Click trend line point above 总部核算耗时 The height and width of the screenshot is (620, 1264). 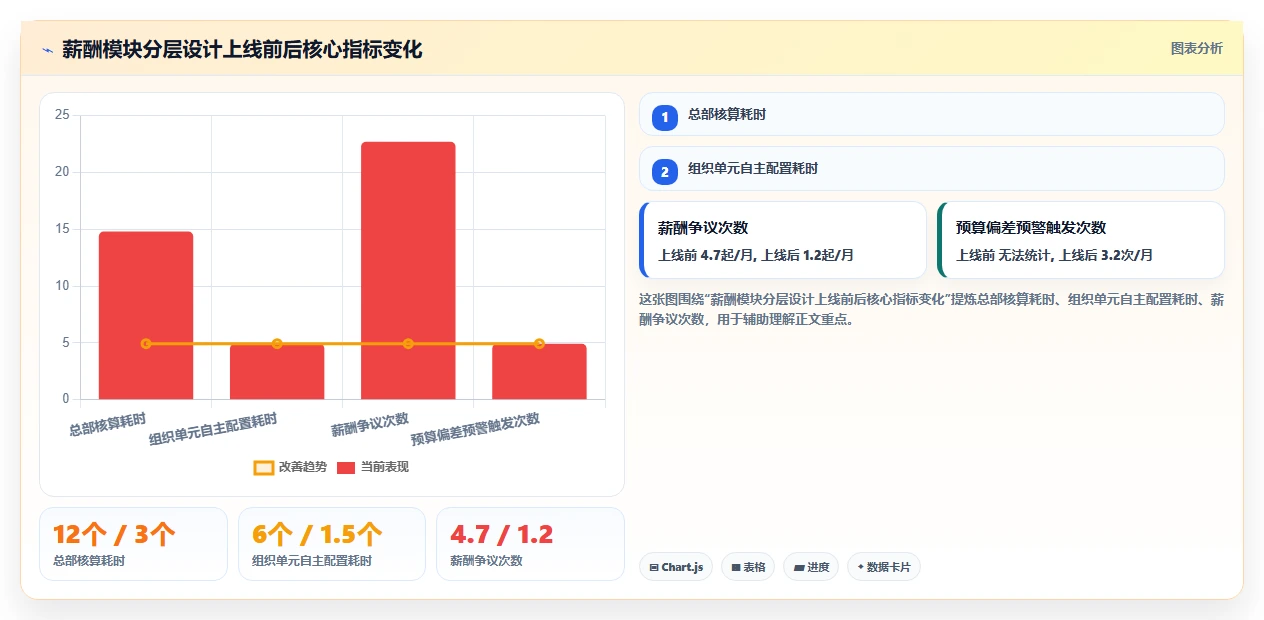(146, 344)
